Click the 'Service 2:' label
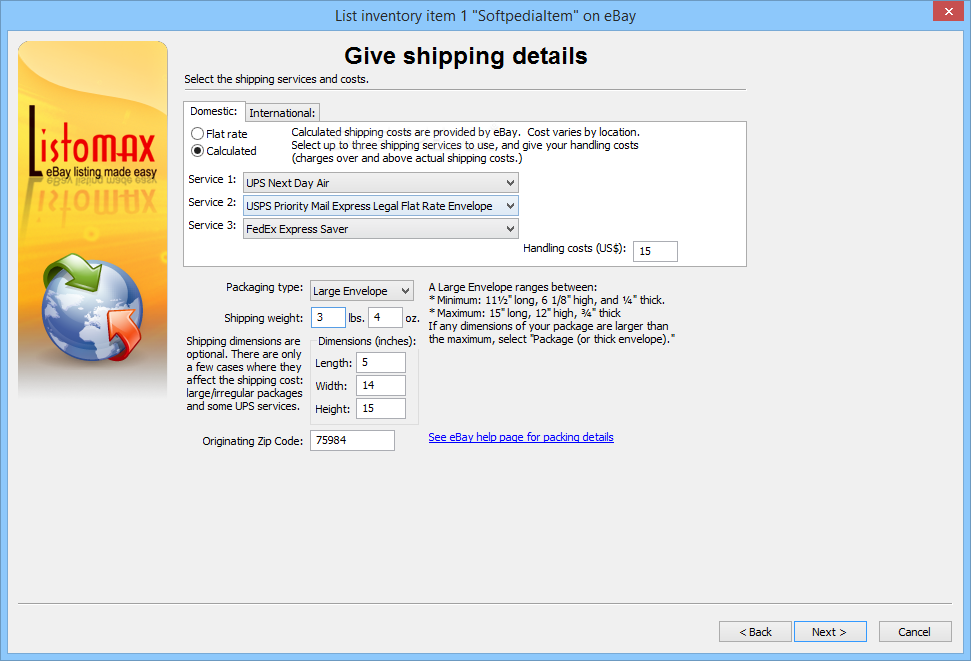This screenshot has width=971, height=661. click(x=212, y=202)
